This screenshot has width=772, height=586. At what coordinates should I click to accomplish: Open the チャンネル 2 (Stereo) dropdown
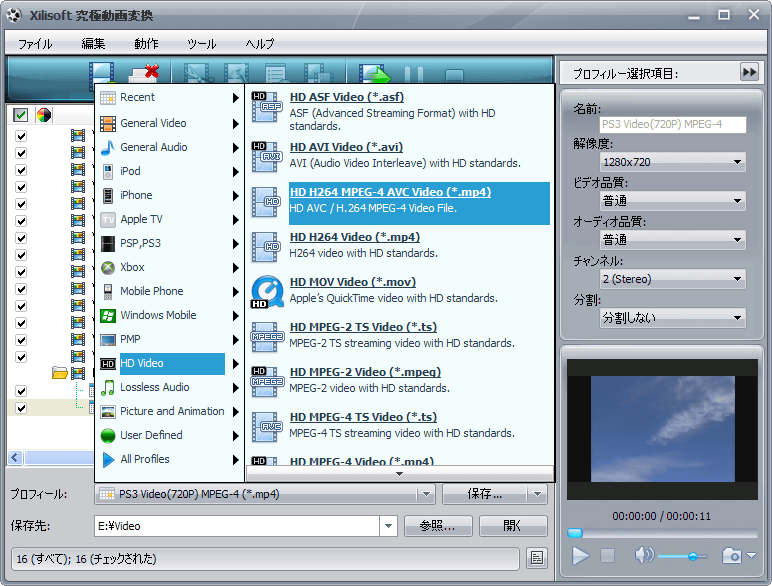673,279
